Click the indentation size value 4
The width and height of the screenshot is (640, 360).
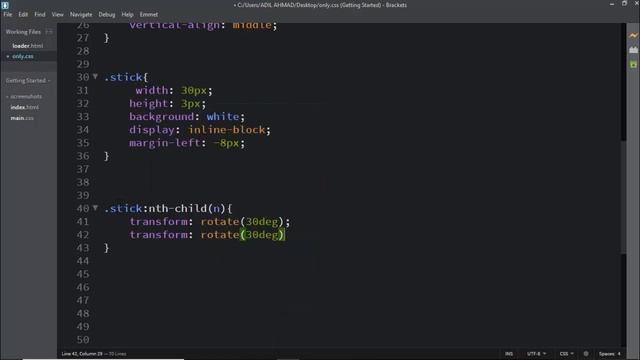pos(619,354)
